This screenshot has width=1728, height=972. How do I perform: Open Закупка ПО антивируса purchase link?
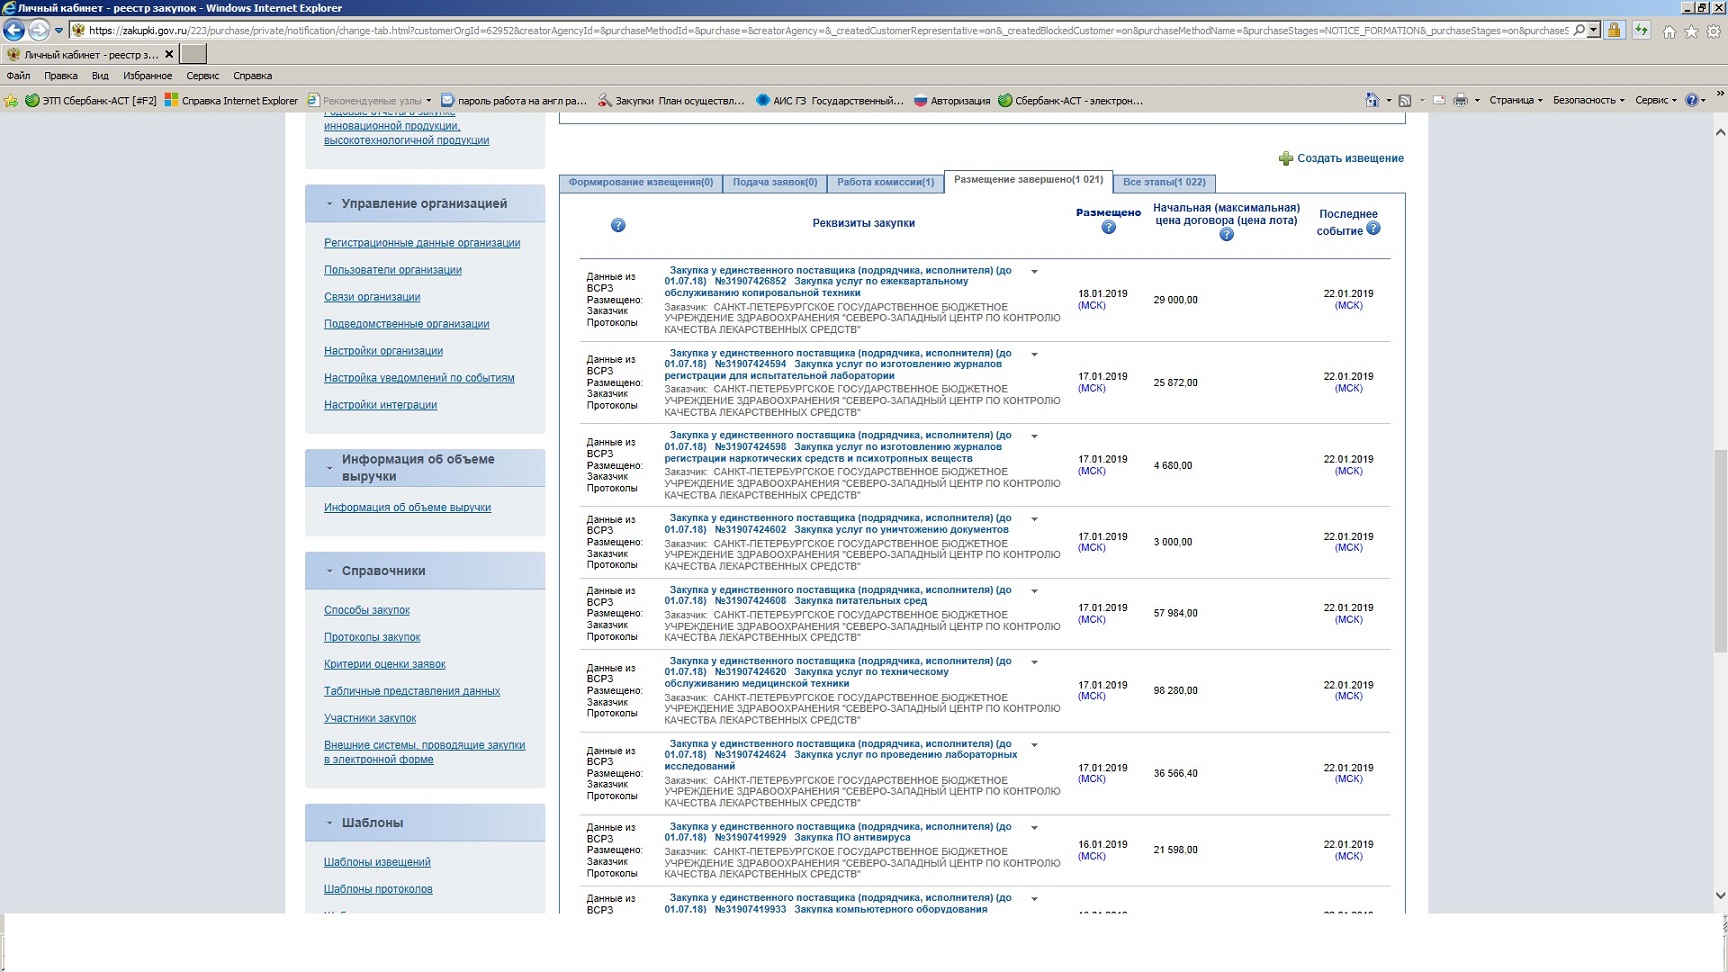(852, 838)
